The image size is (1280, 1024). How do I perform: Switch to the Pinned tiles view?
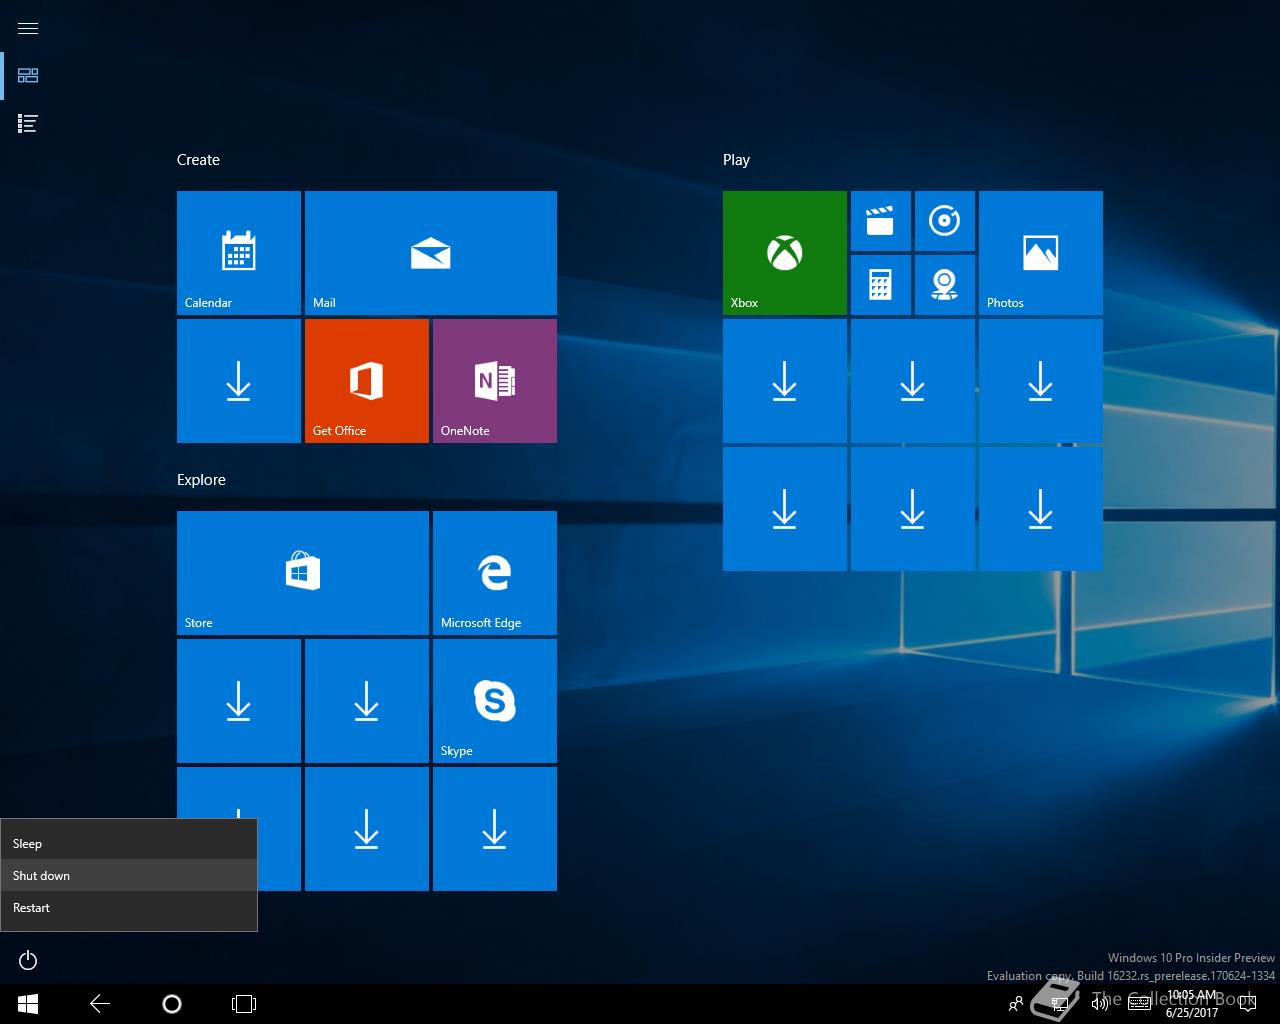(x=28, y=76)
